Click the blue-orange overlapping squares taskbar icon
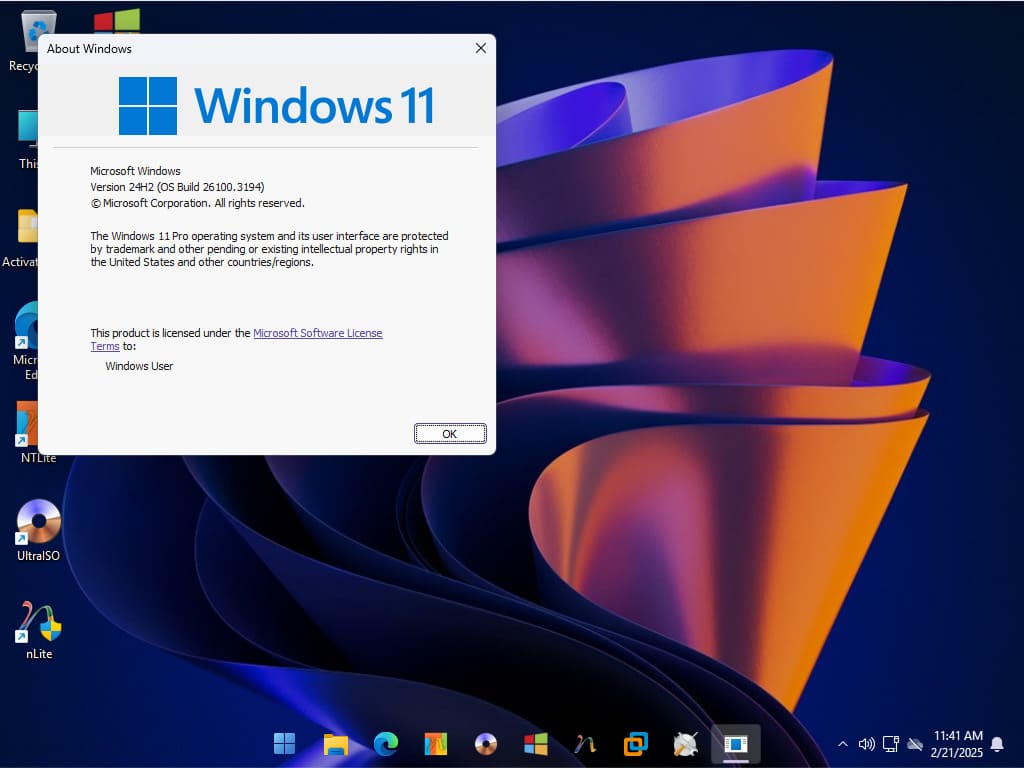Screen dimensions: 1024x768 pos(635,743)
